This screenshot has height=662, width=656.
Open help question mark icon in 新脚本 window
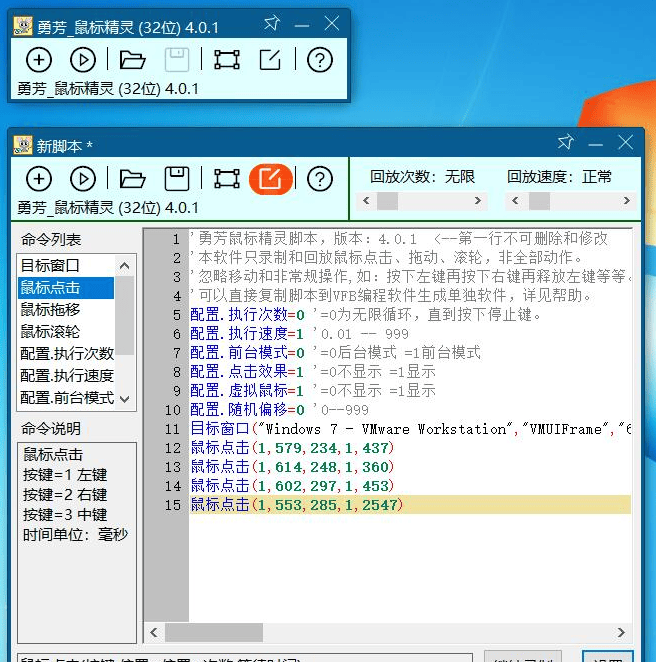tap(319, 179)
